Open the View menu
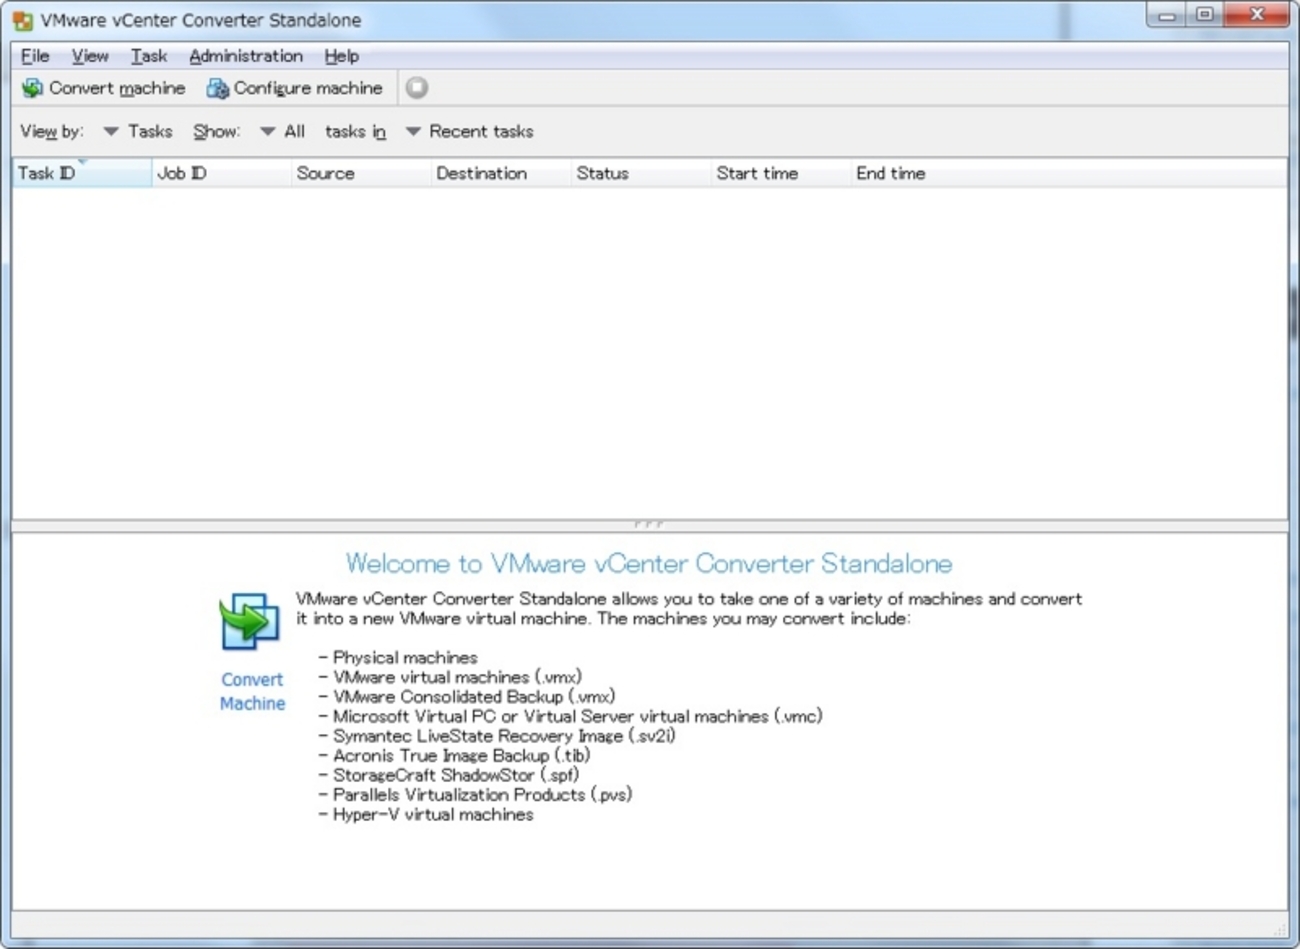This screenshot has width=1300, height=949. tap(90, 56)
